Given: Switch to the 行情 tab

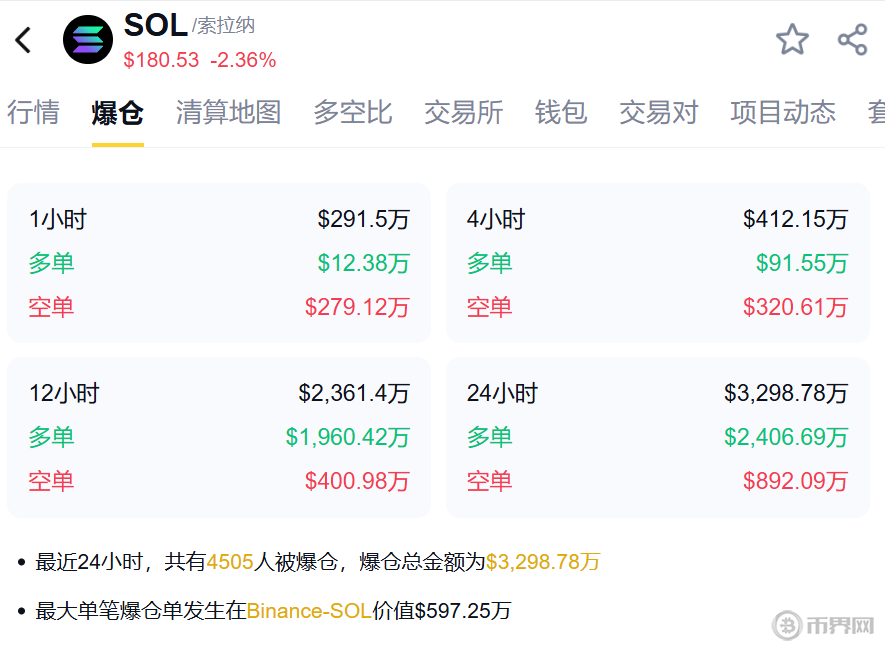Looking at the screenshot, I should 33,112.
